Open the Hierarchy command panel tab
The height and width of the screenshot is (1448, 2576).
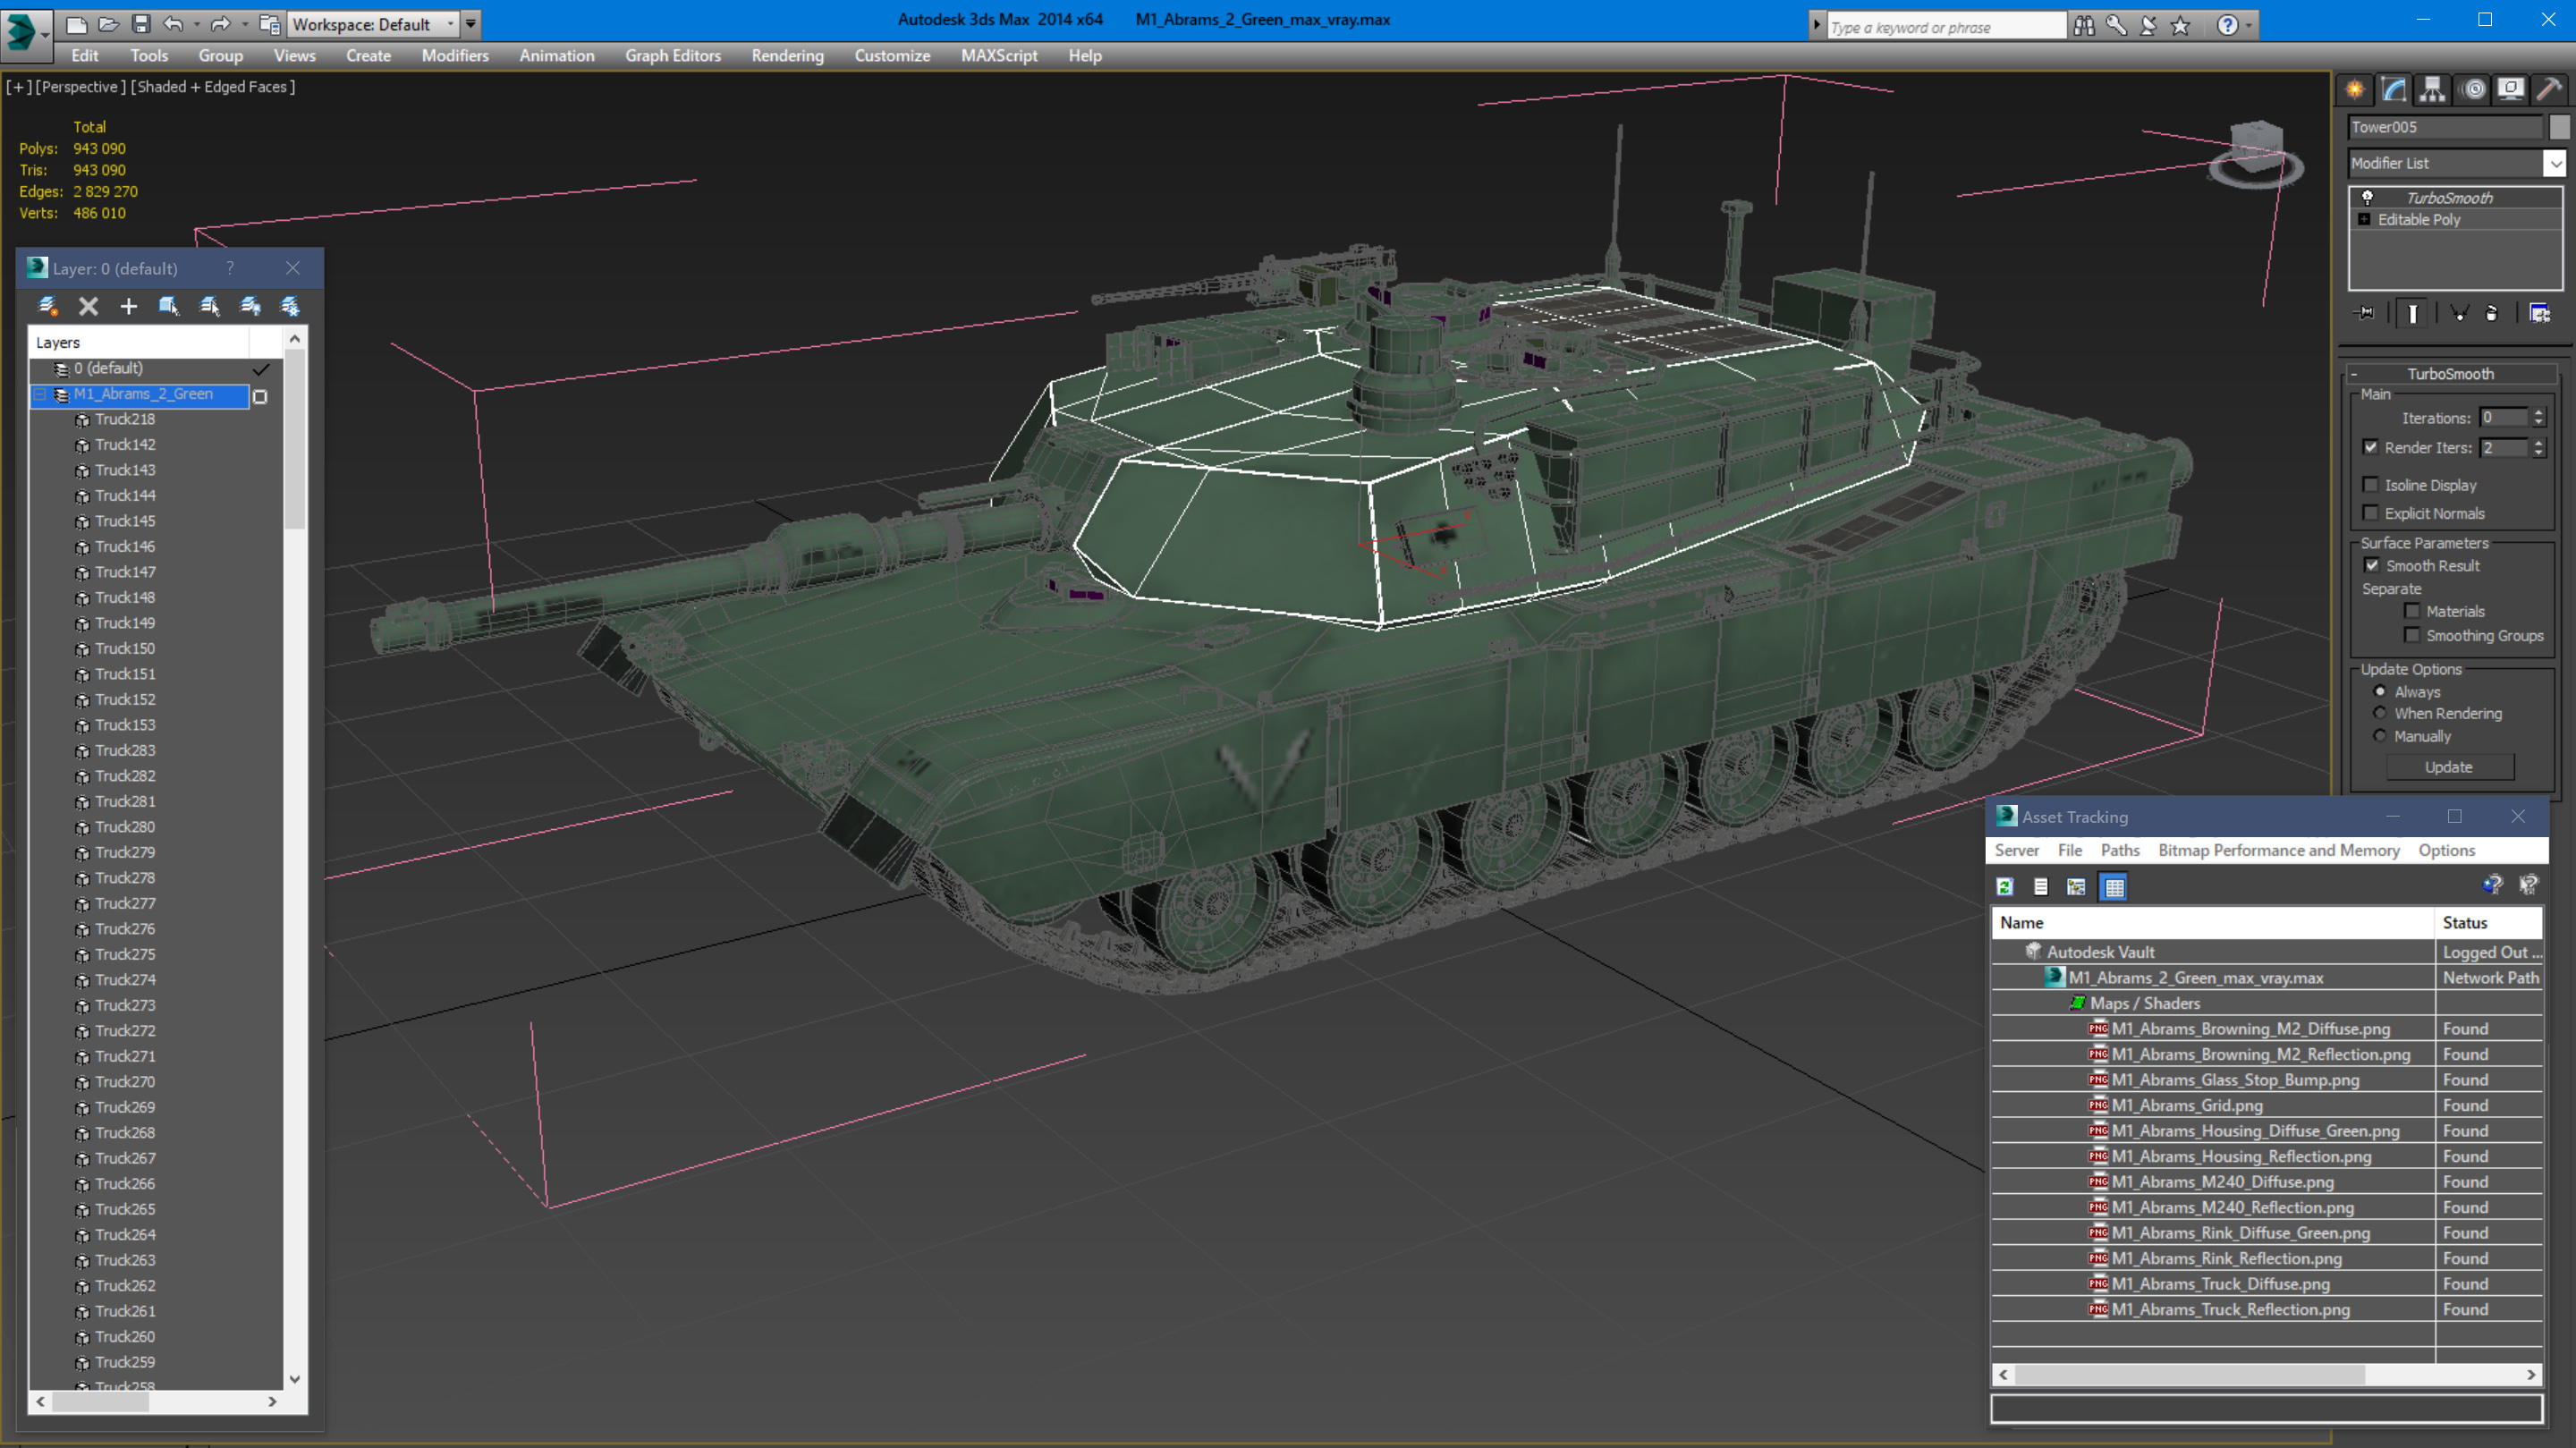tap(2433, 89)
